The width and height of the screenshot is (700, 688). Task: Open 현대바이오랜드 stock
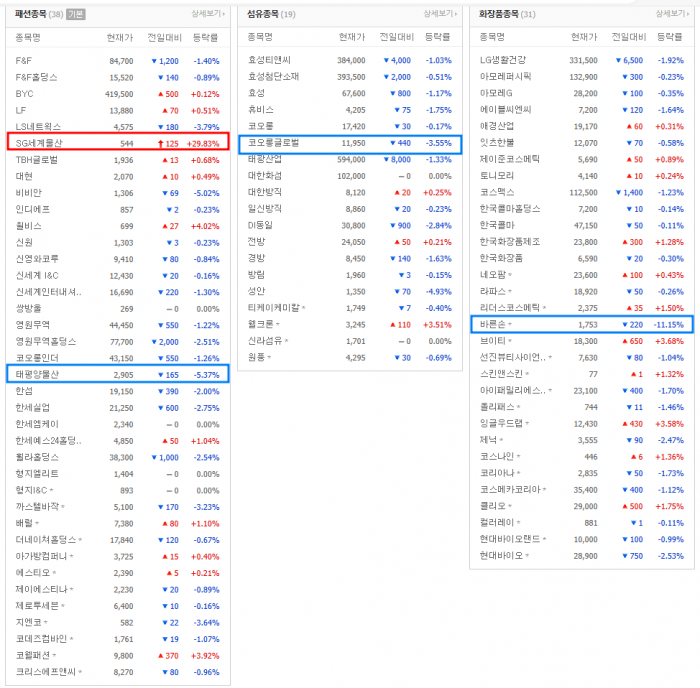pos(510,539)
